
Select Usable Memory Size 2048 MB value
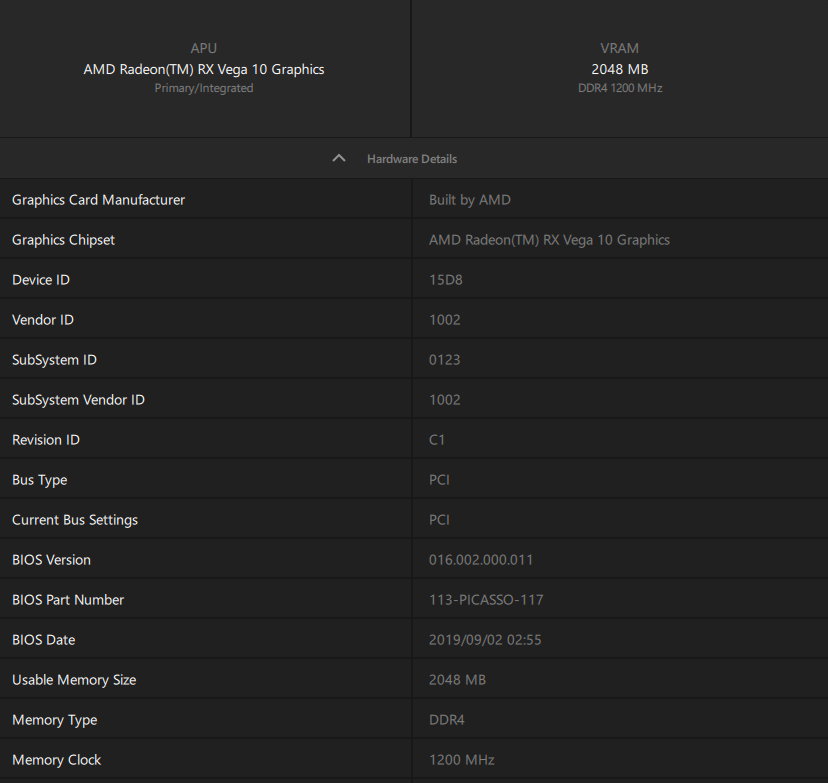pos(457,680)
